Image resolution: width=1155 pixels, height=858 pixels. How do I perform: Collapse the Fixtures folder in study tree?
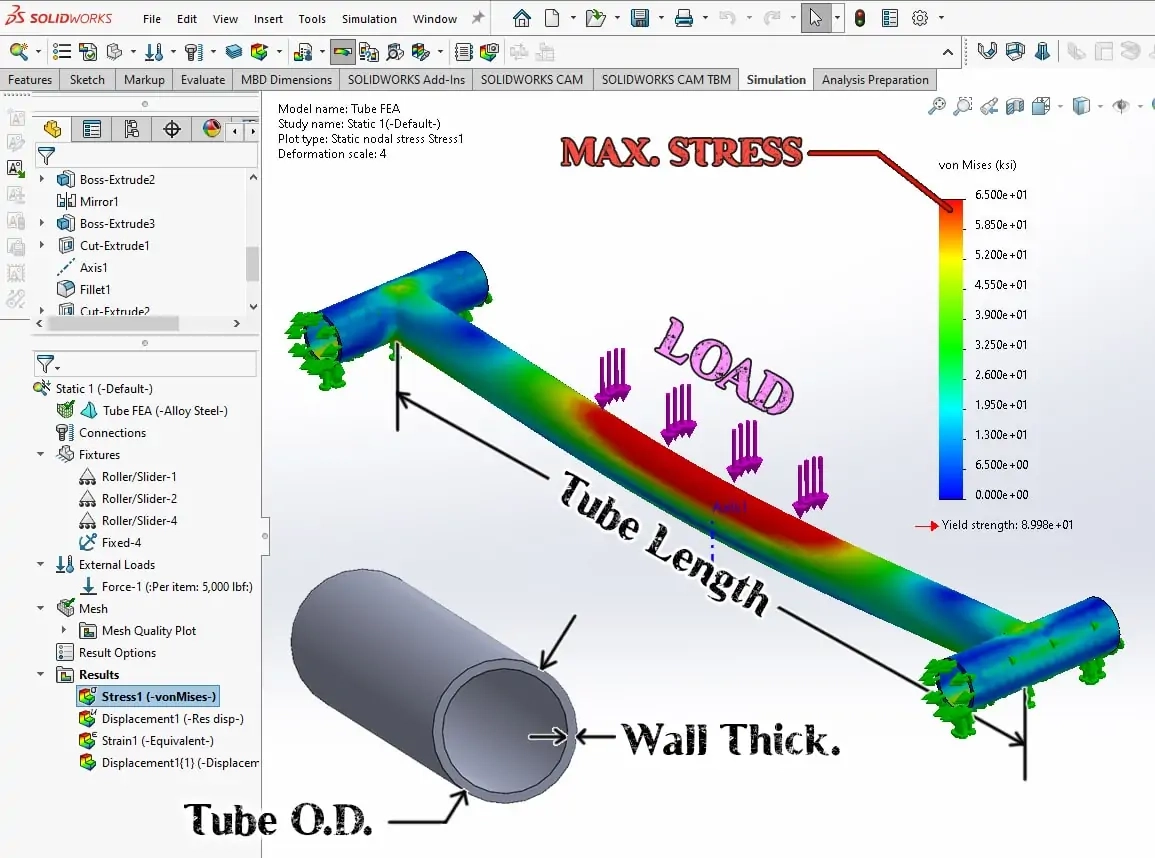pyautogui.click(x=41, y=455)
